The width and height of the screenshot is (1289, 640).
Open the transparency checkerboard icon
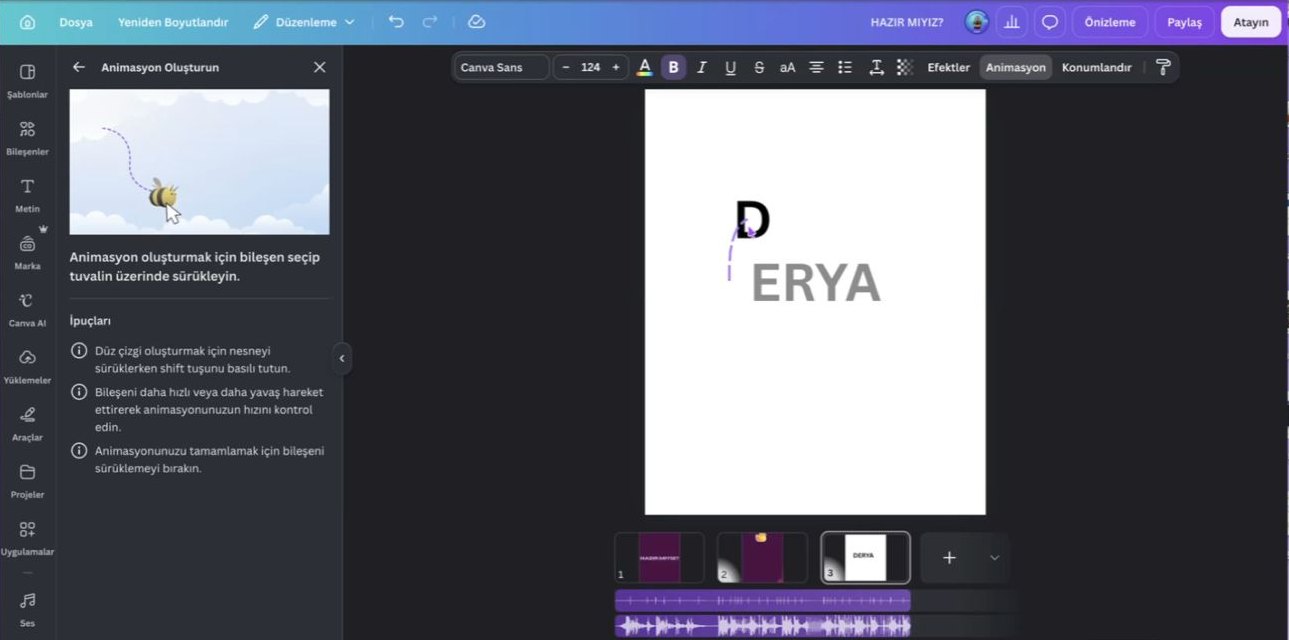coord(905,67)
